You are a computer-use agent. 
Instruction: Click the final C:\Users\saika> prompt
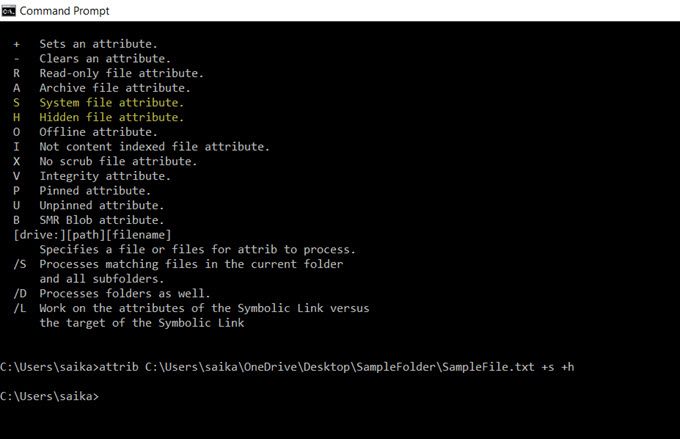(x=50, y=397)
